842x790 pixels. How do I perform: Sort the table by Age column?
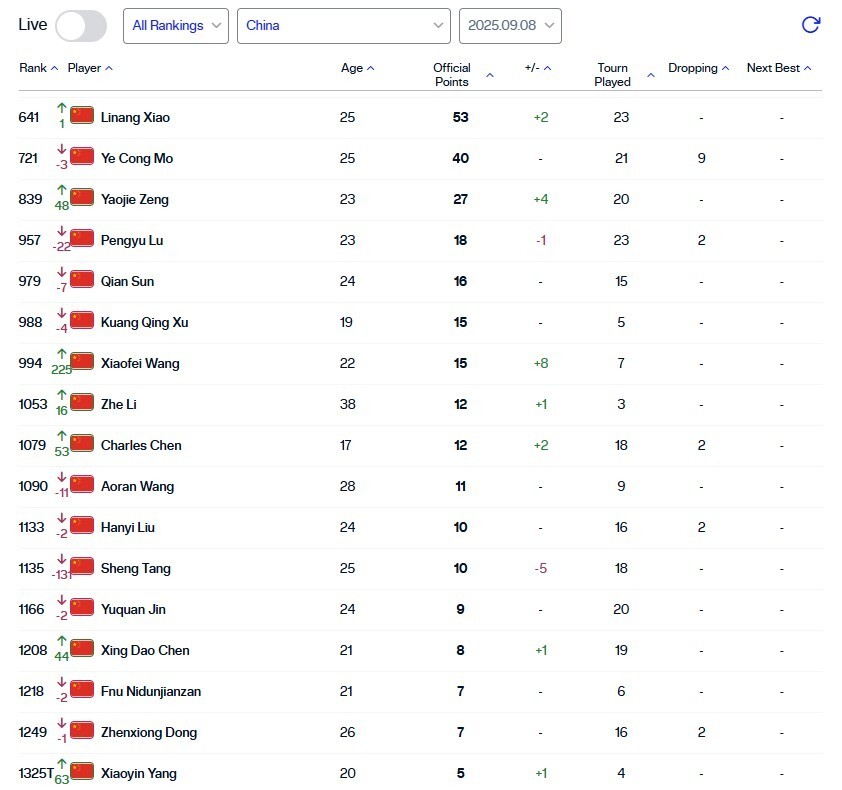[370, 68]
